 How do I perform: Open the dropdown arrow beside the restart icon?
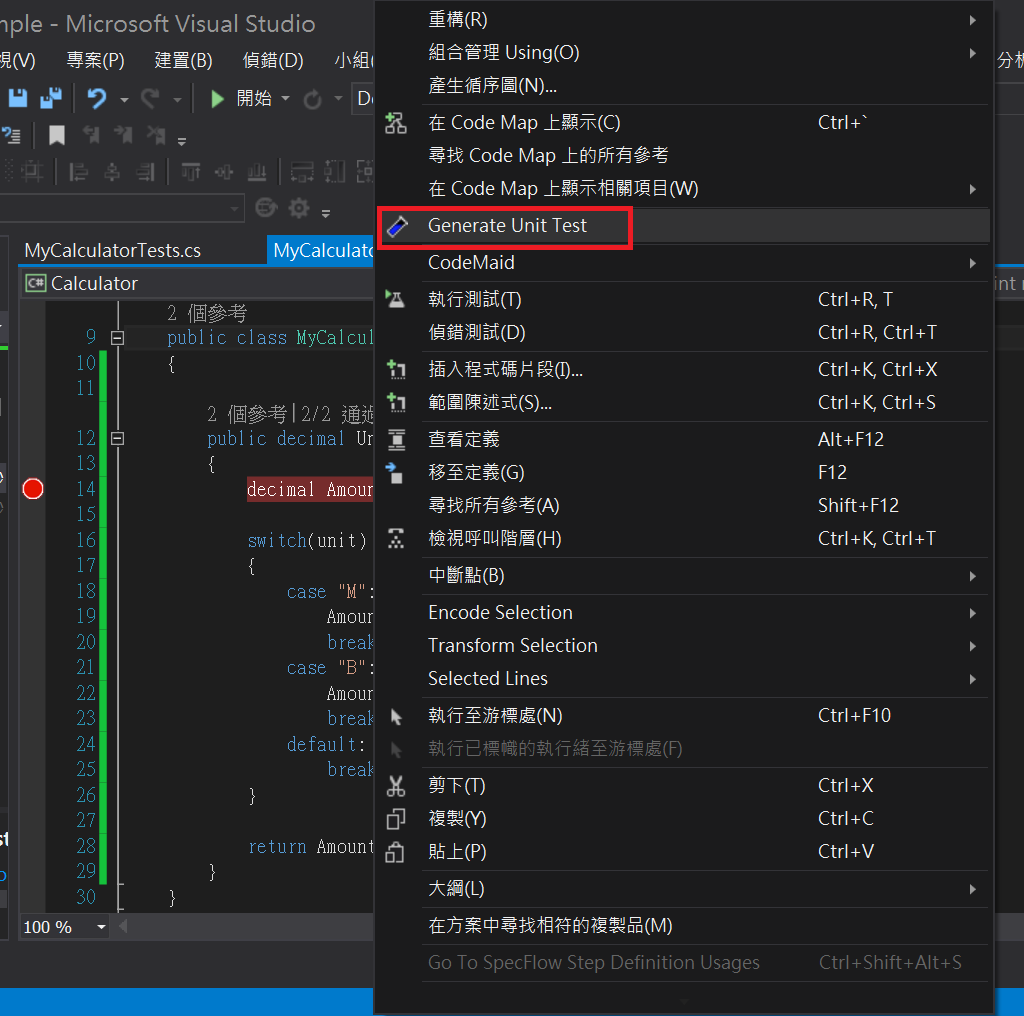click(338, 99)
